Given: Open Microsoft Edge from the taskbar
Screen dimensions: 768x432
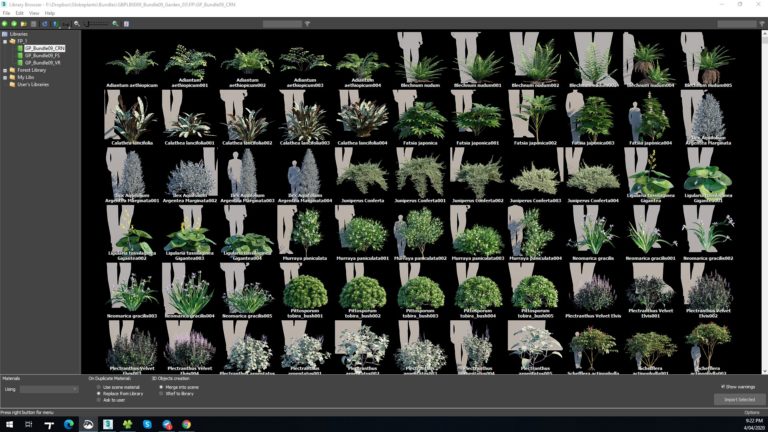Looking at the screenshot, I should [x=69, y=424].
